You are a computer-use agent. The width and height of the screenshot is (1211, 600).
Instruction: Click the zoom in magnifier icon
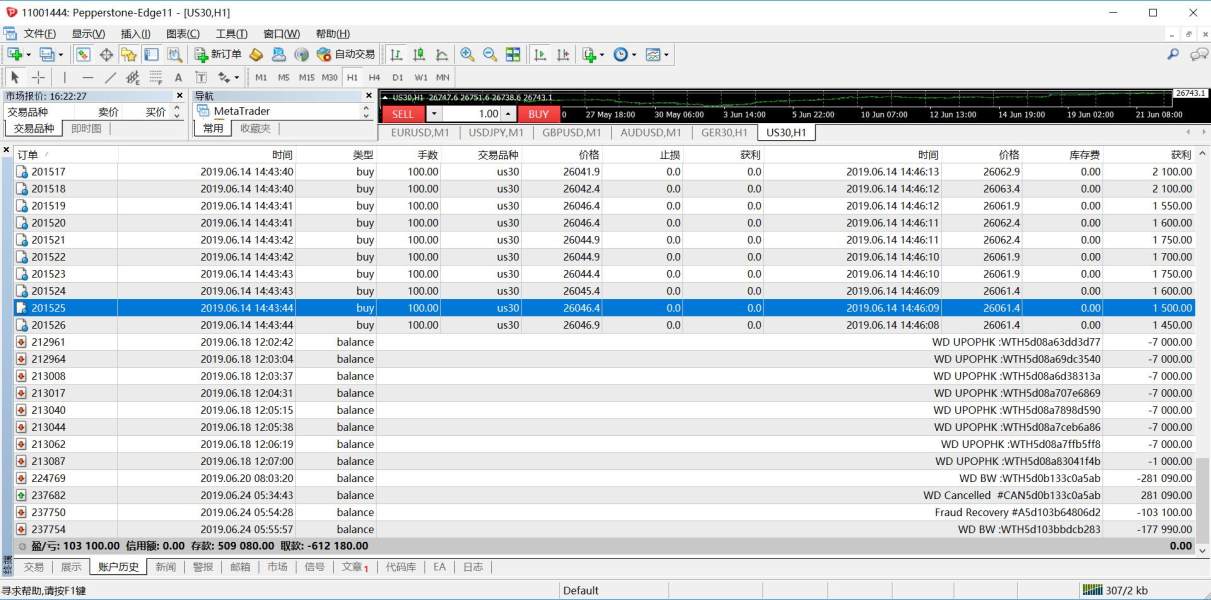pyautogui.click(x=467, y=54)
